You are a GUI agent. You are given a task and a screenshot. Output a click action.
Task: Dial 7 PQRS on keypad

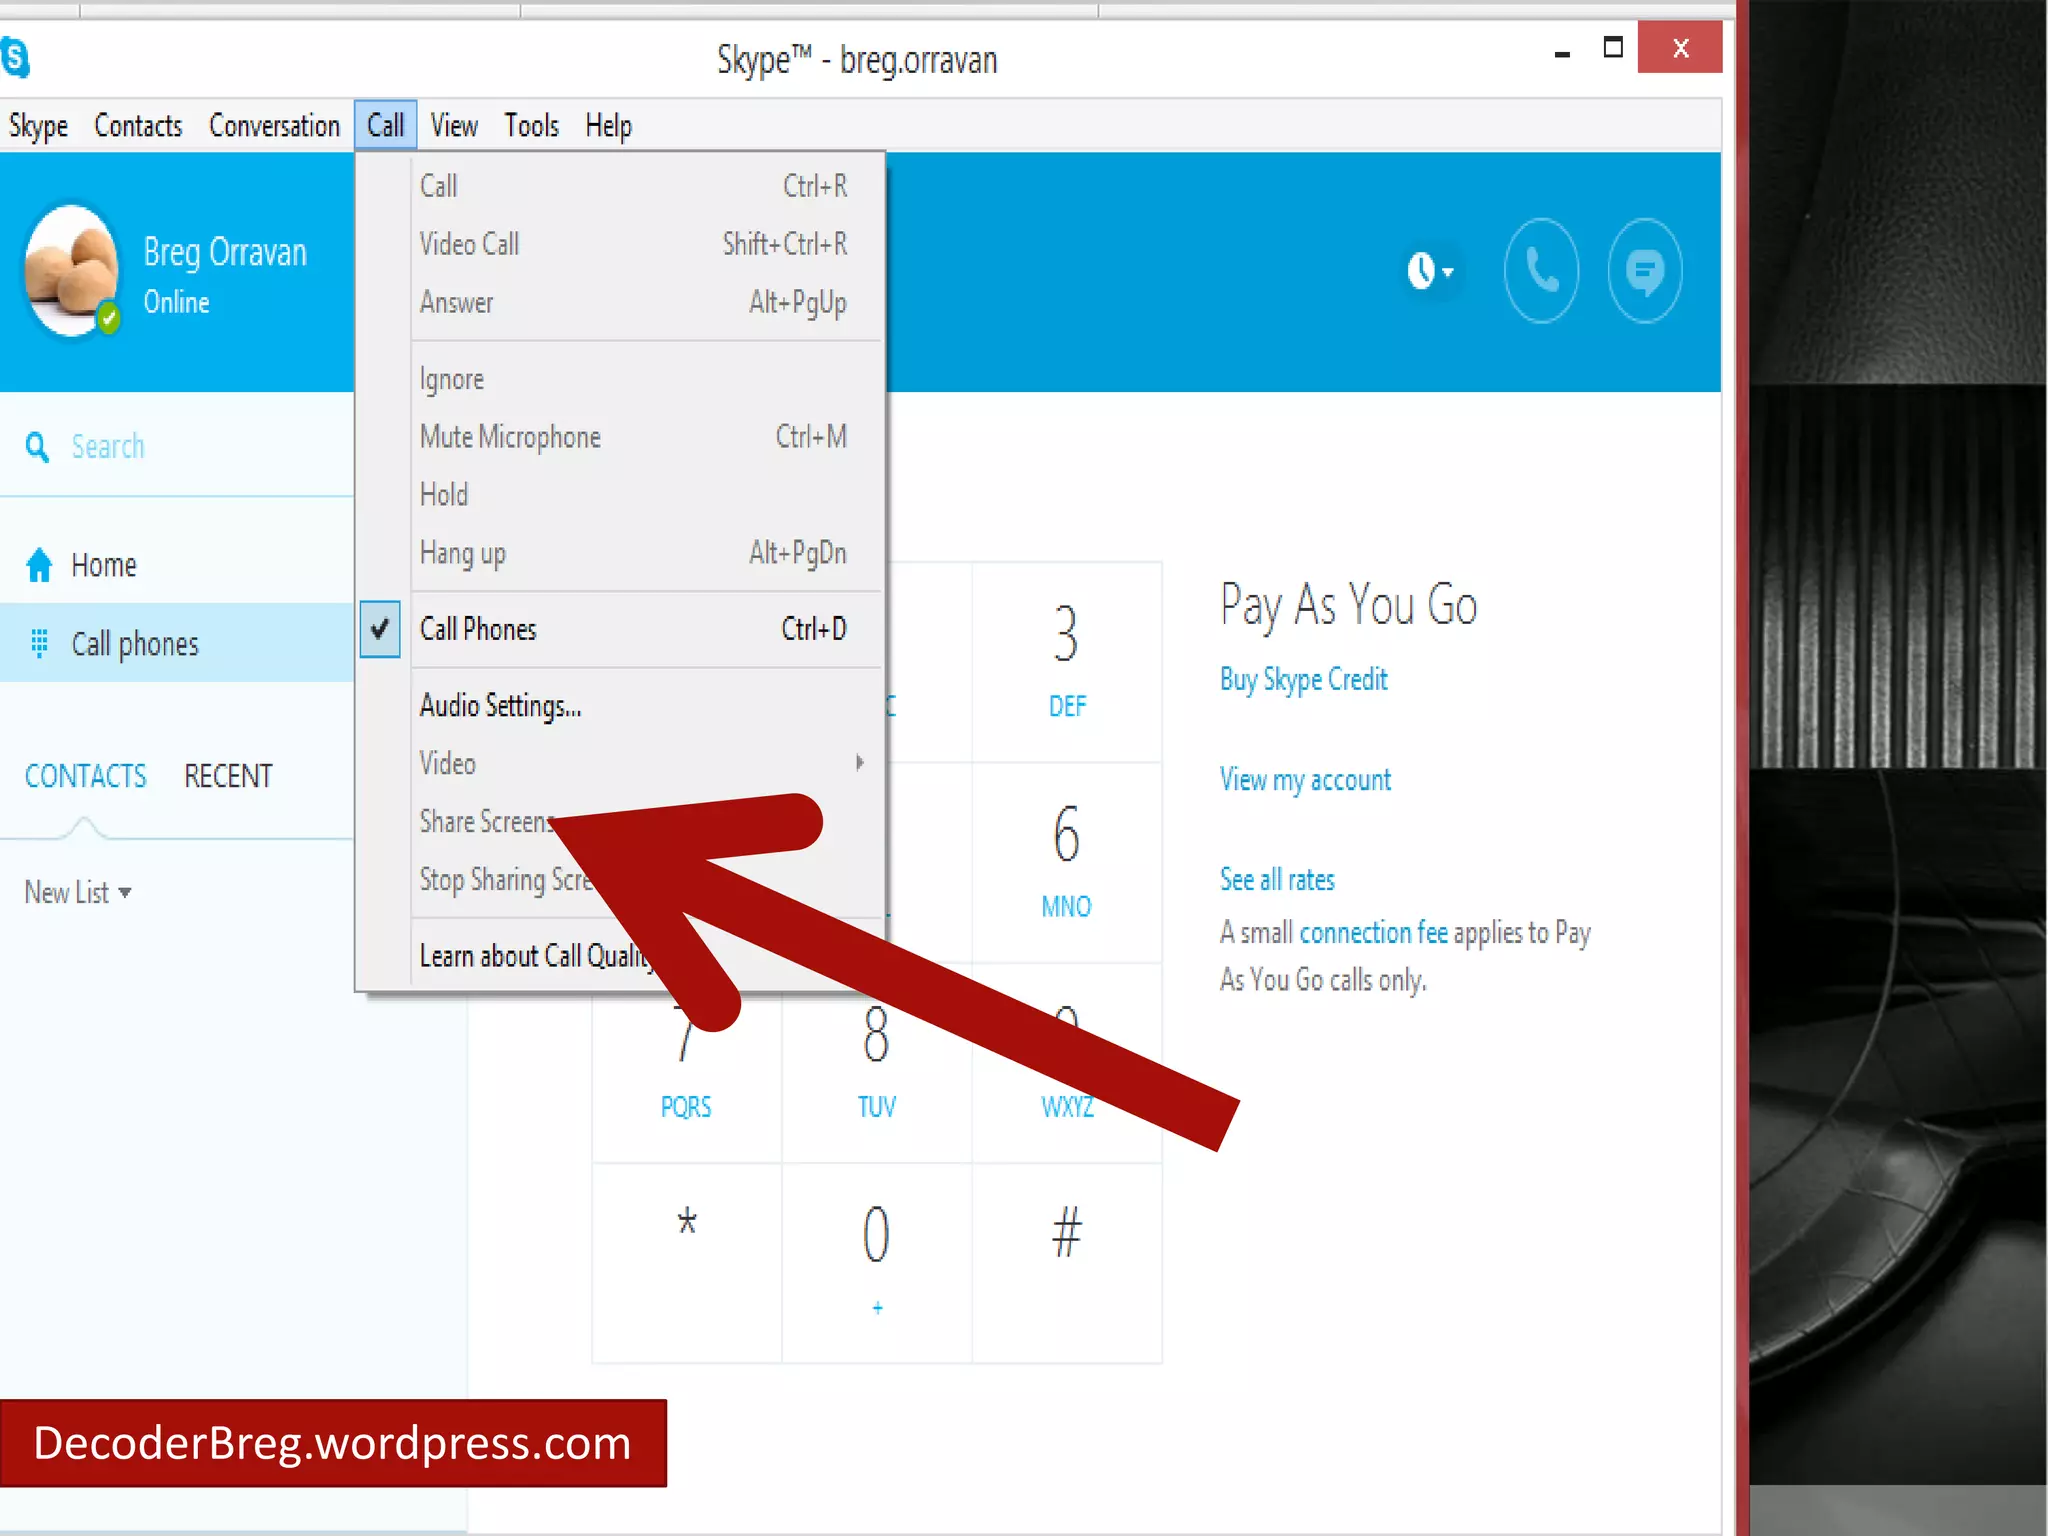click(x=686, y=1063)
